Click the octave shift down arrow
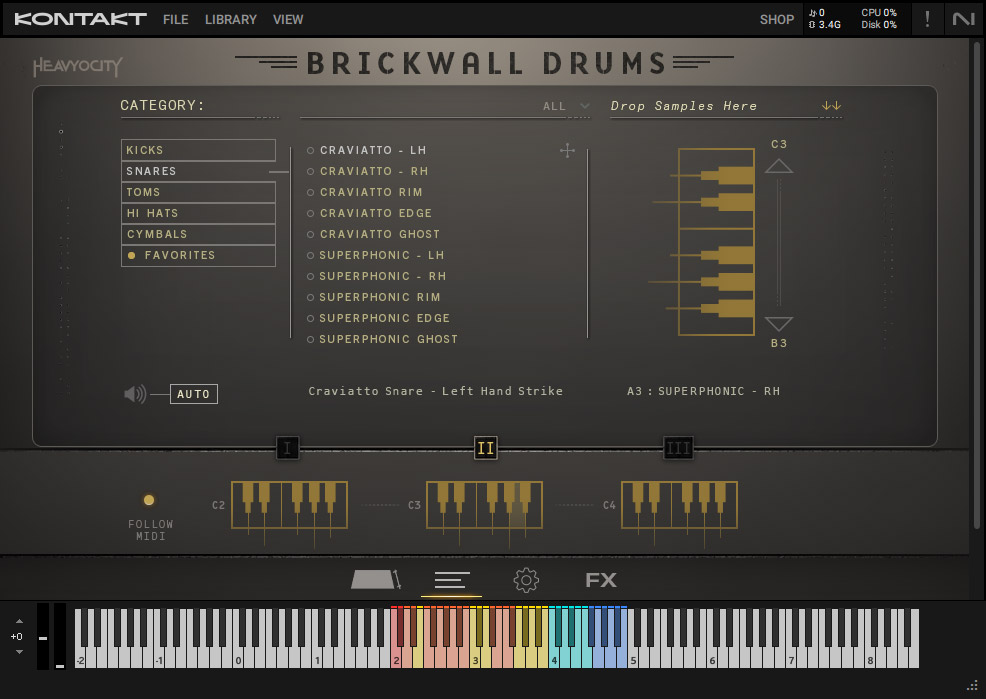The image size is (986, 699). coord(19,652)
